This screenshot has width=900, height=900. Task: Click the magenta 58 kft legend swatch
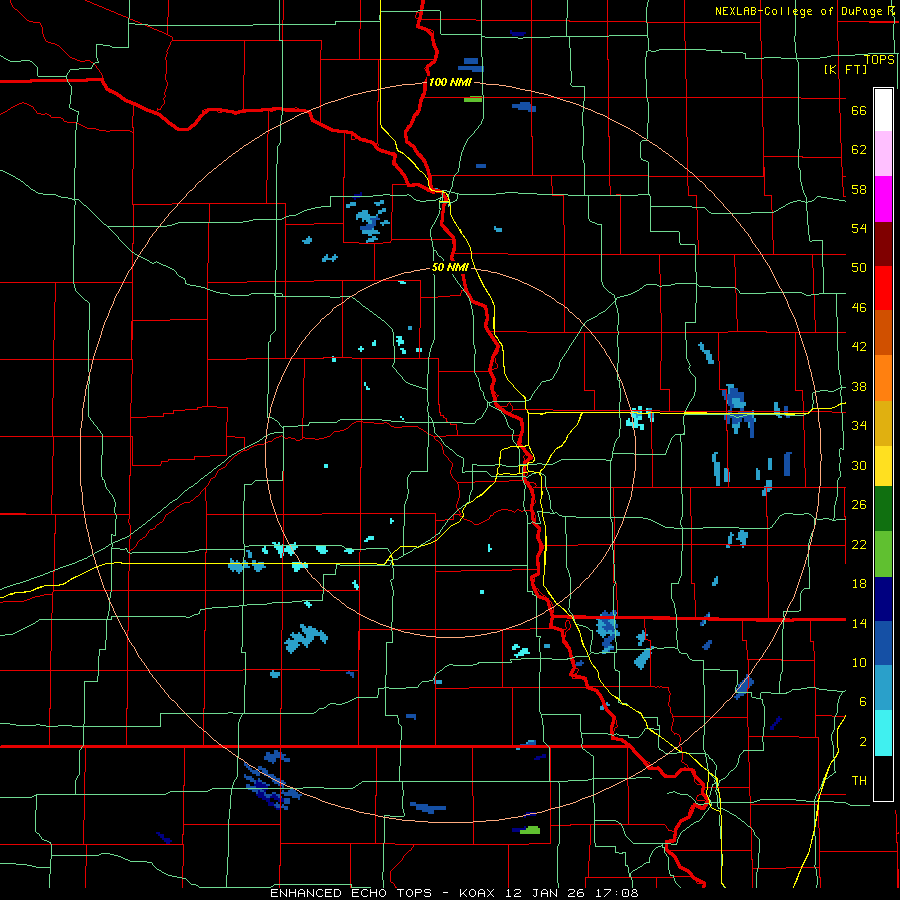(x=883, y=199)
